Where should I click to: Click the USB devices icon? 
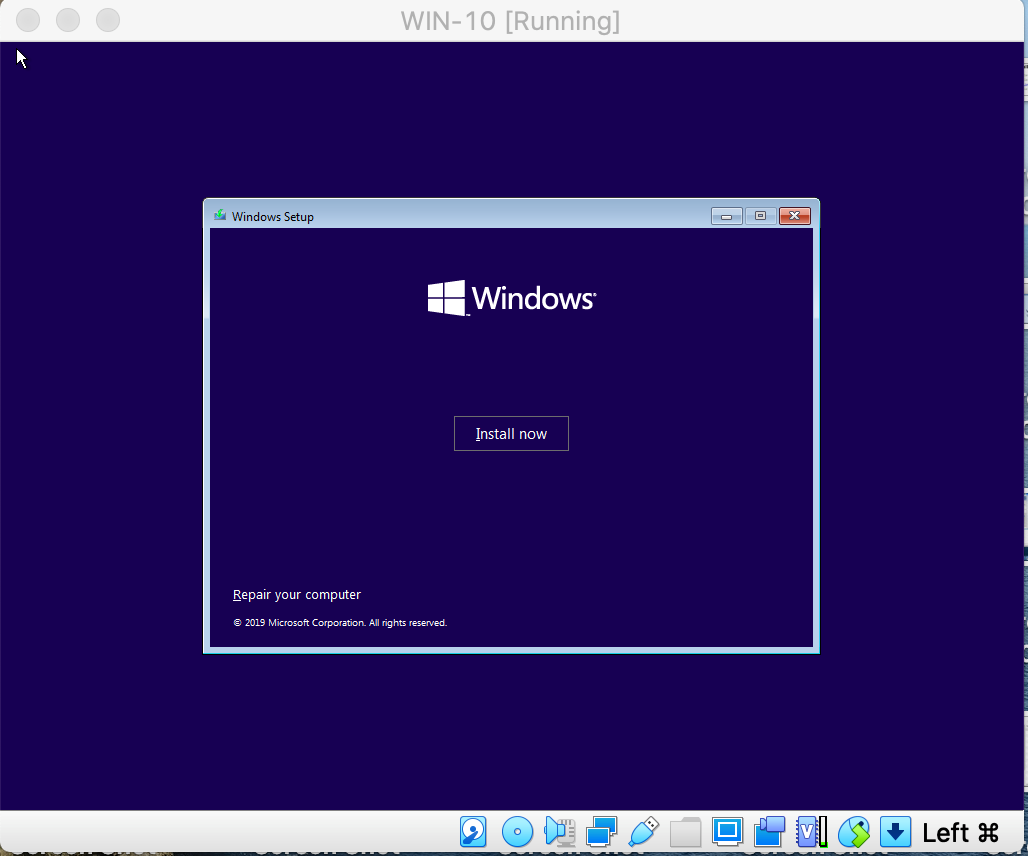point(643,832)
